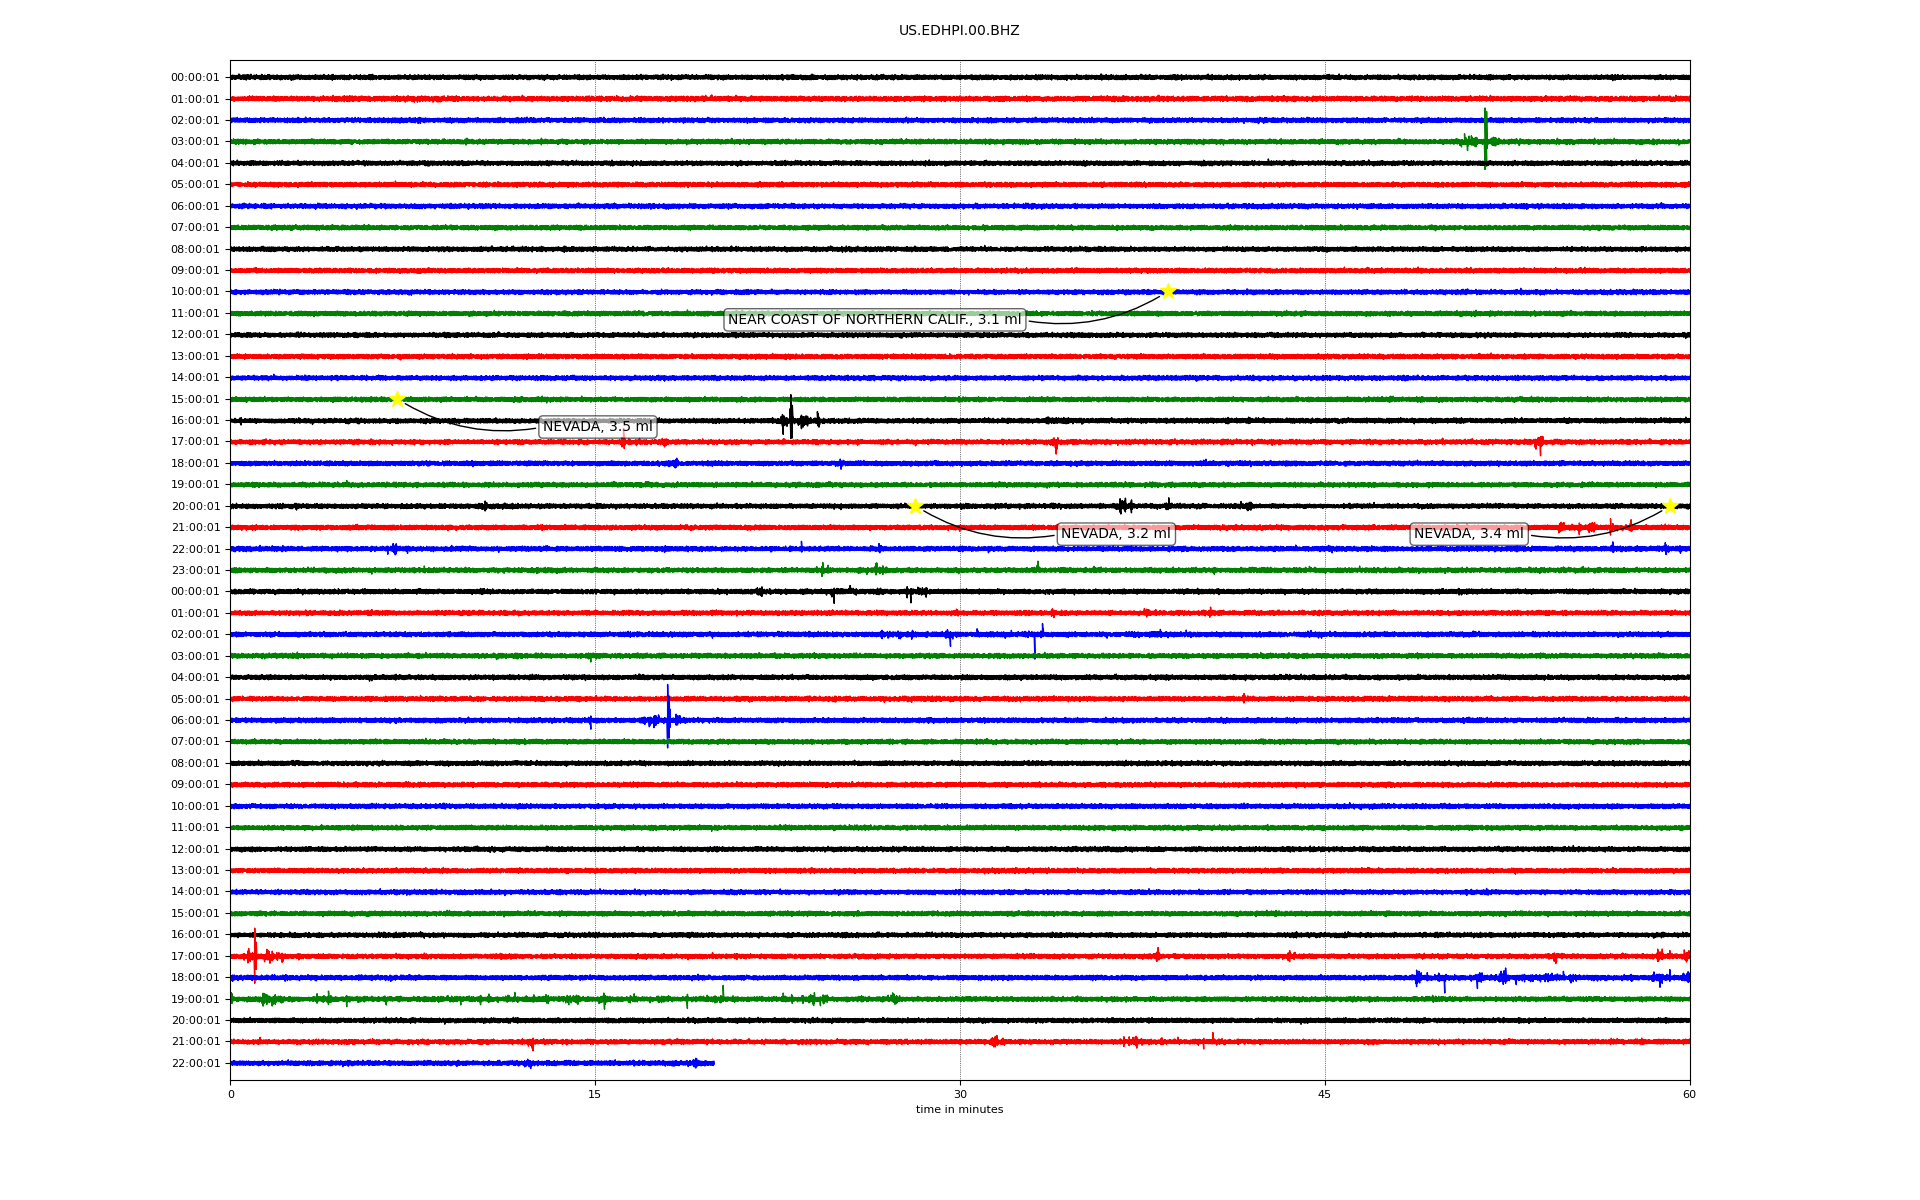Click the 30 tick label on the x-axis

(x=960, y=1094)
